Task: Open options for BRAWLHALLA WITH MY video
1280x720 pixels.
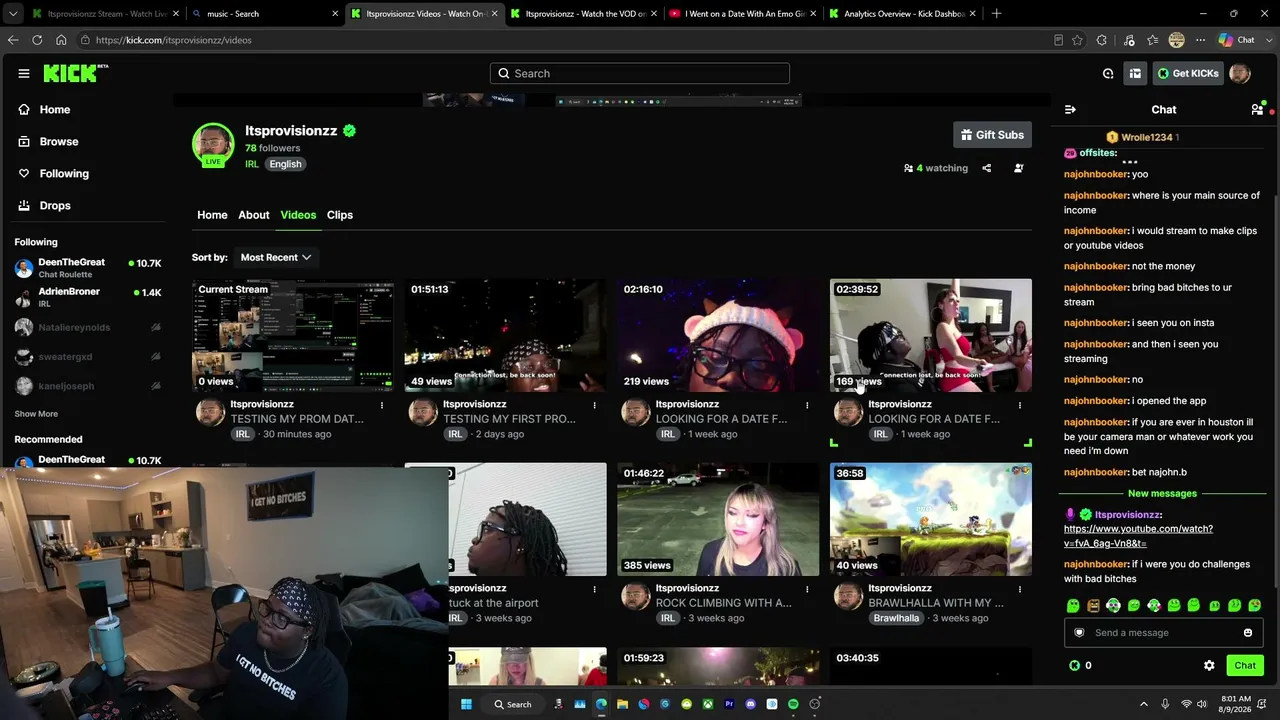Action: 1020,589
